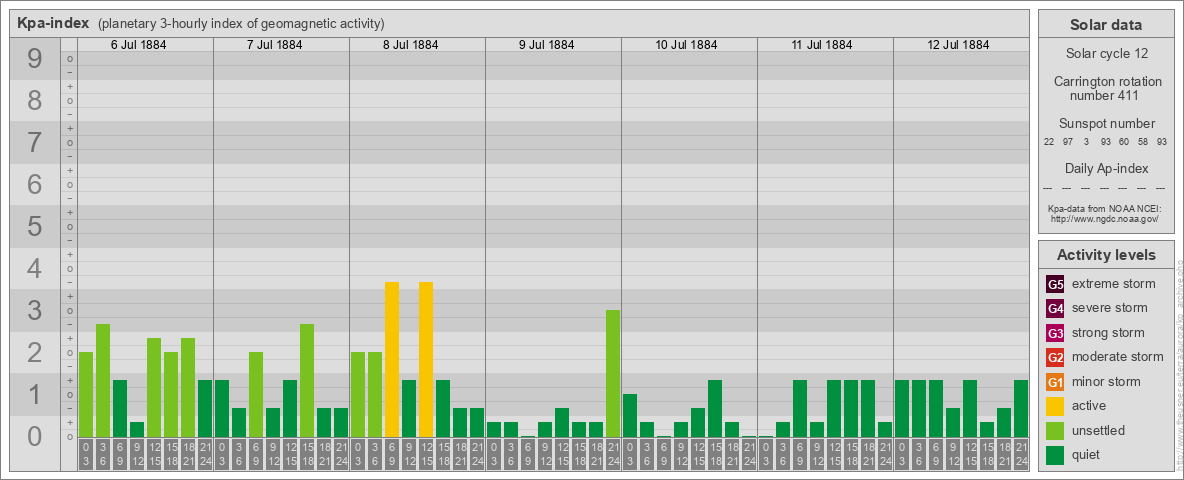Click the 0-3 time label under 6 Jul 1884
The height and width of the screenshot is (480, 1184).
point(86,455)
